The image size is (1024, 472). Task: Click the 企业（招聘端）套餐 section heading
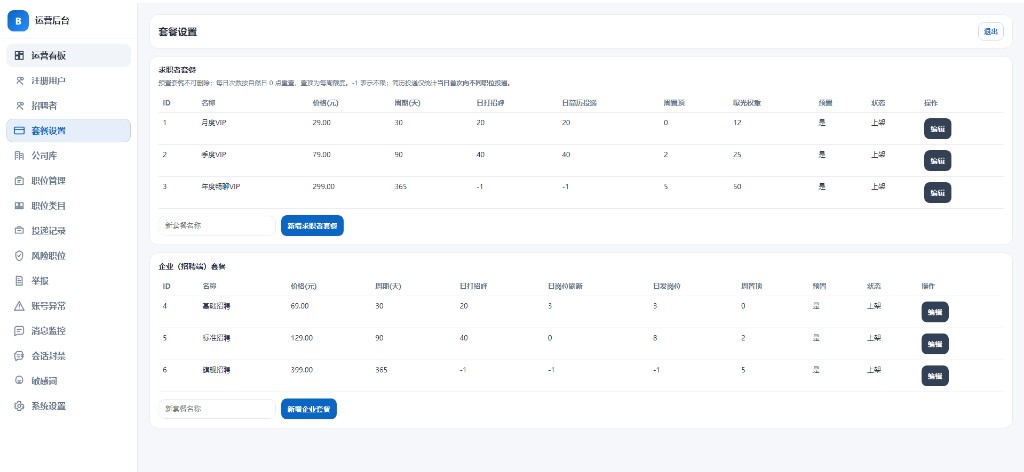pos(193,267)
